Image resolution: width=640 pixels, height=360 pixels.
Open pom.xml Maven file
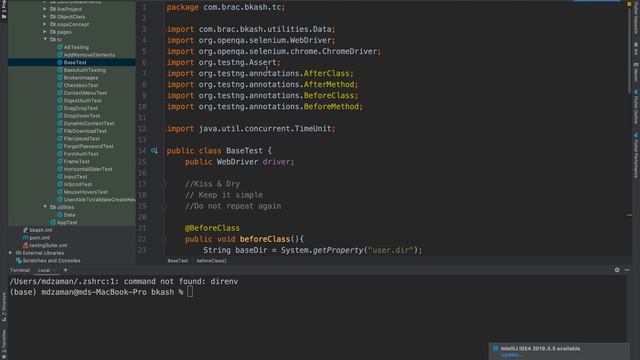pyautogui.click(x=39, y=238)
